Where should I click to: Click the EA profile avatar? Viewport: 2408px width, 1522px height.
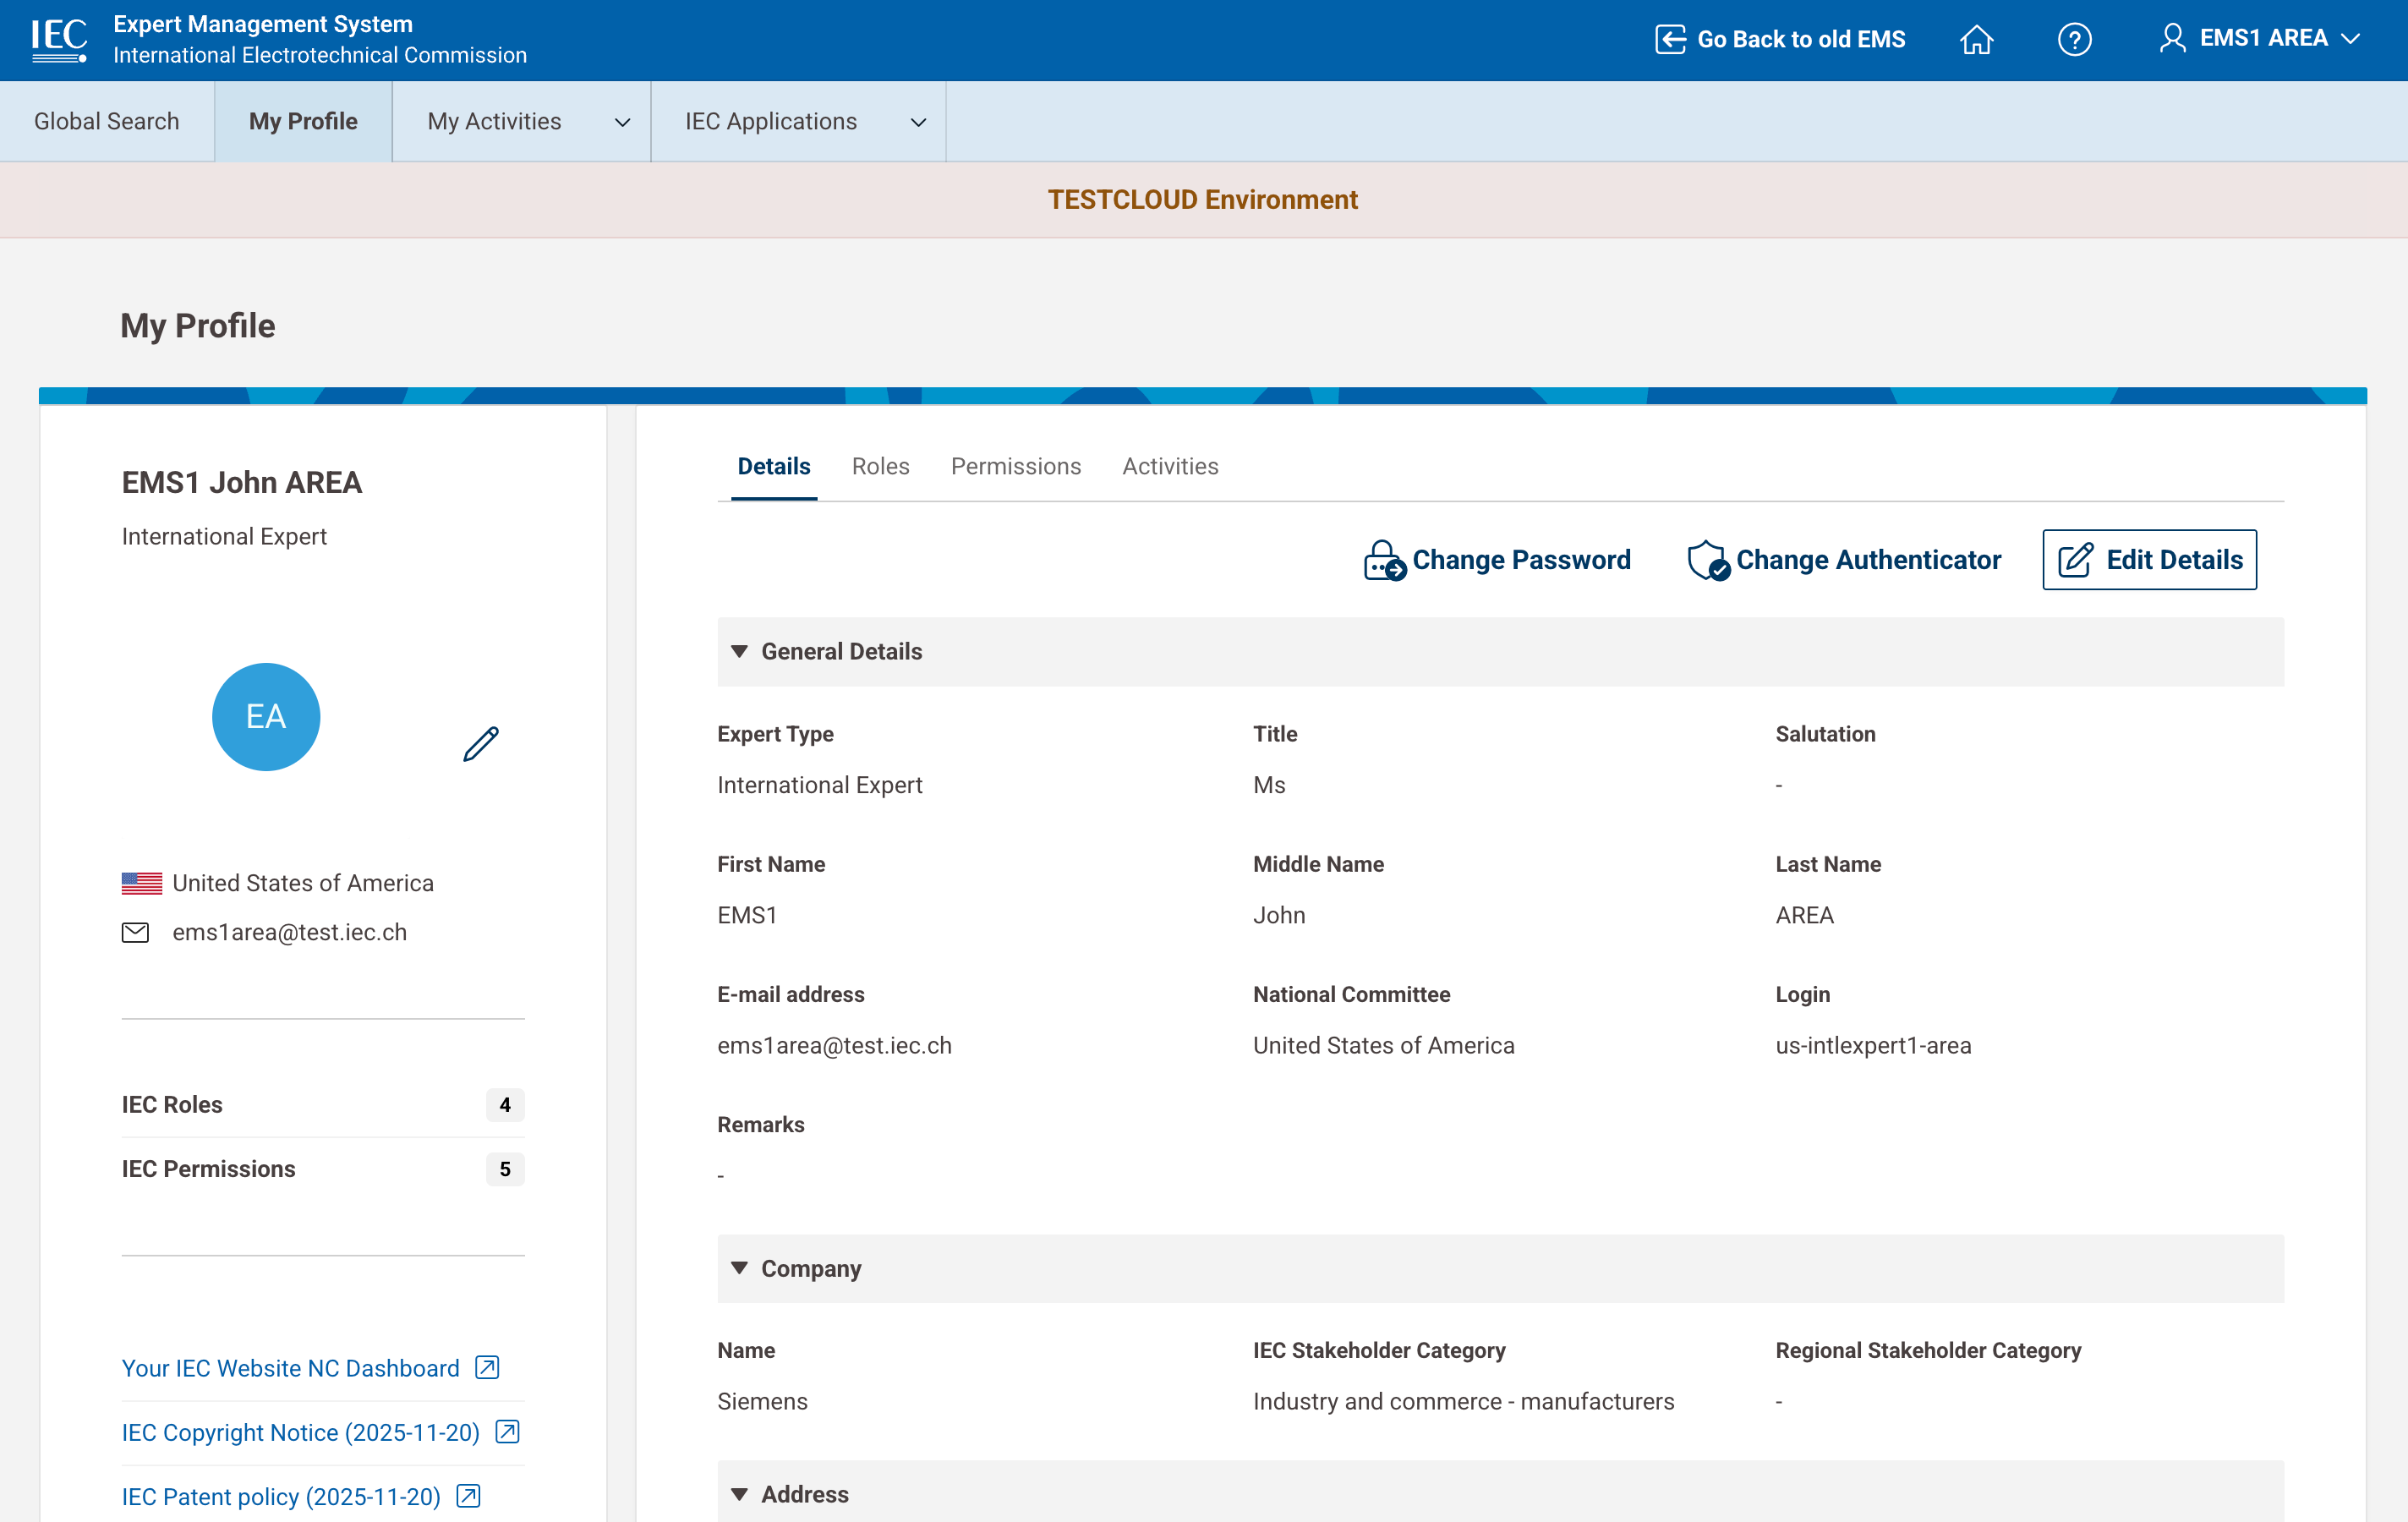pos(266,716)
